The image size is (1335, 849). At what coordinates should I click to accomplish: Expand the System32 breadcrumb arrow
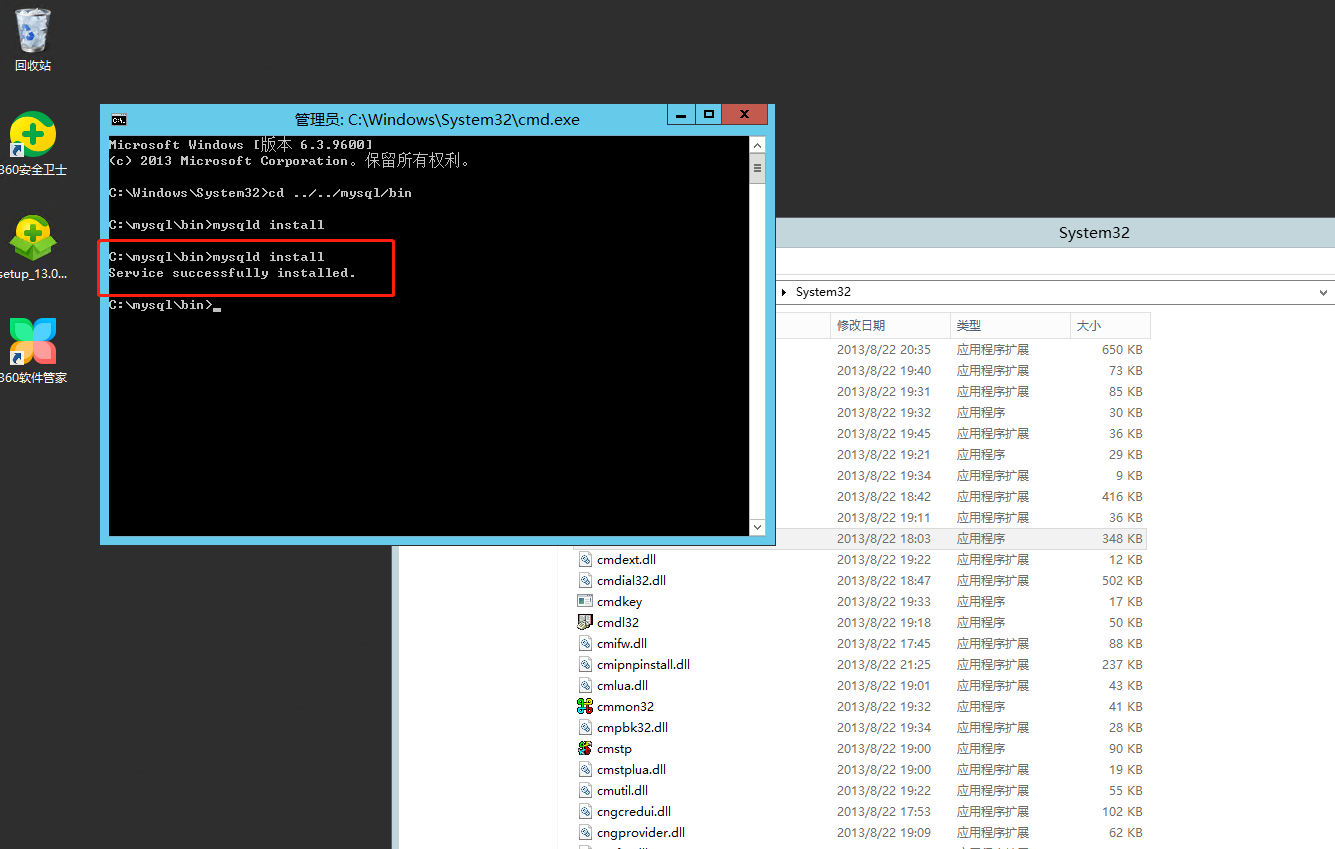tap(782, 292)
